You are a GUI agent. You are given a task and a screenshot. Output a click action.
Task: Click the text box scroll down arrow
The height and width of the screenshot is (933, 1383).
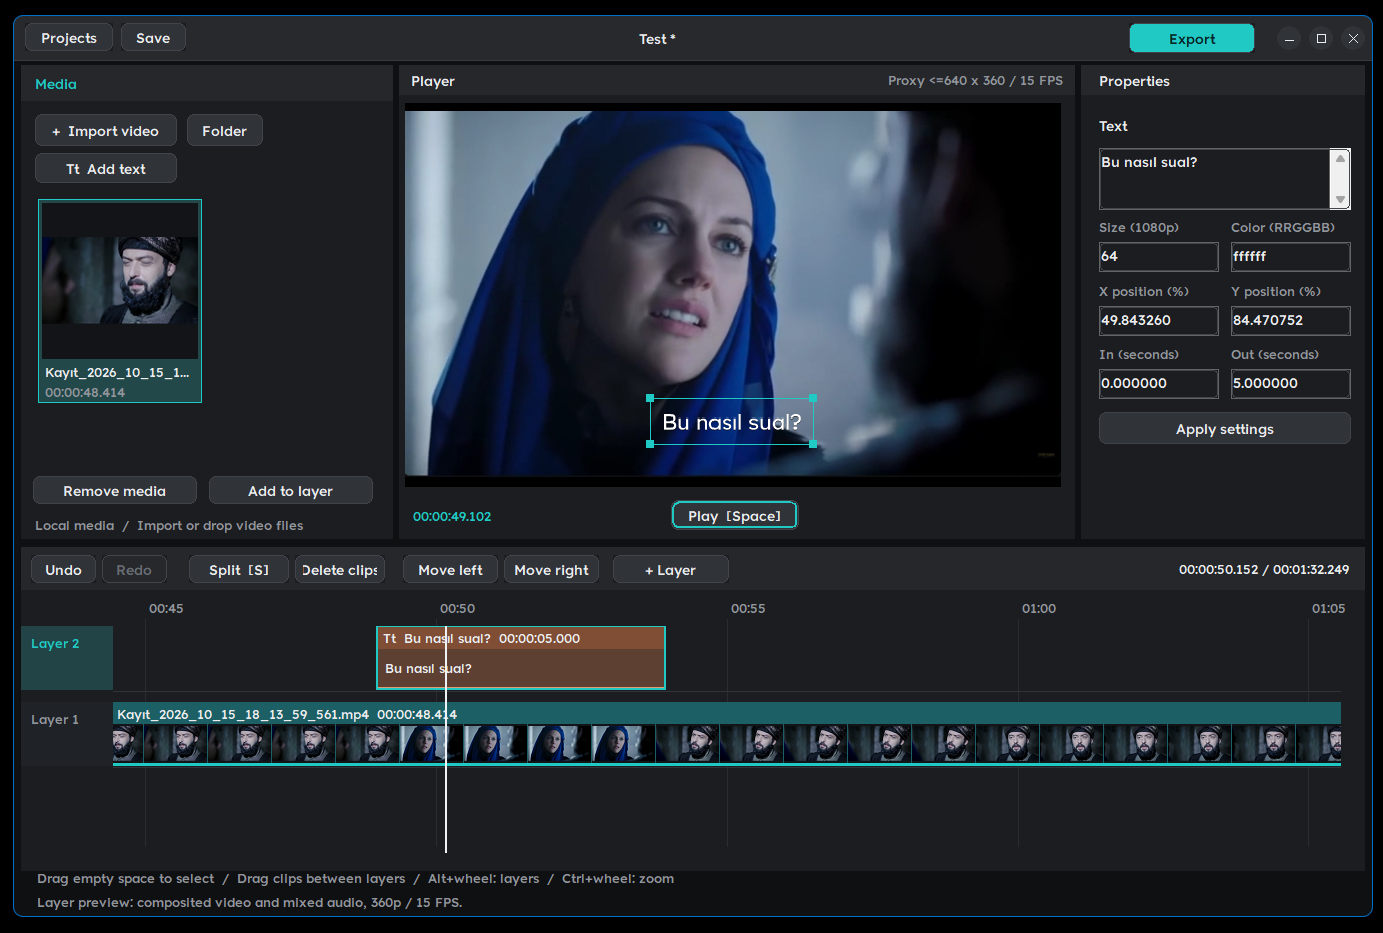tap(1341, 200)
